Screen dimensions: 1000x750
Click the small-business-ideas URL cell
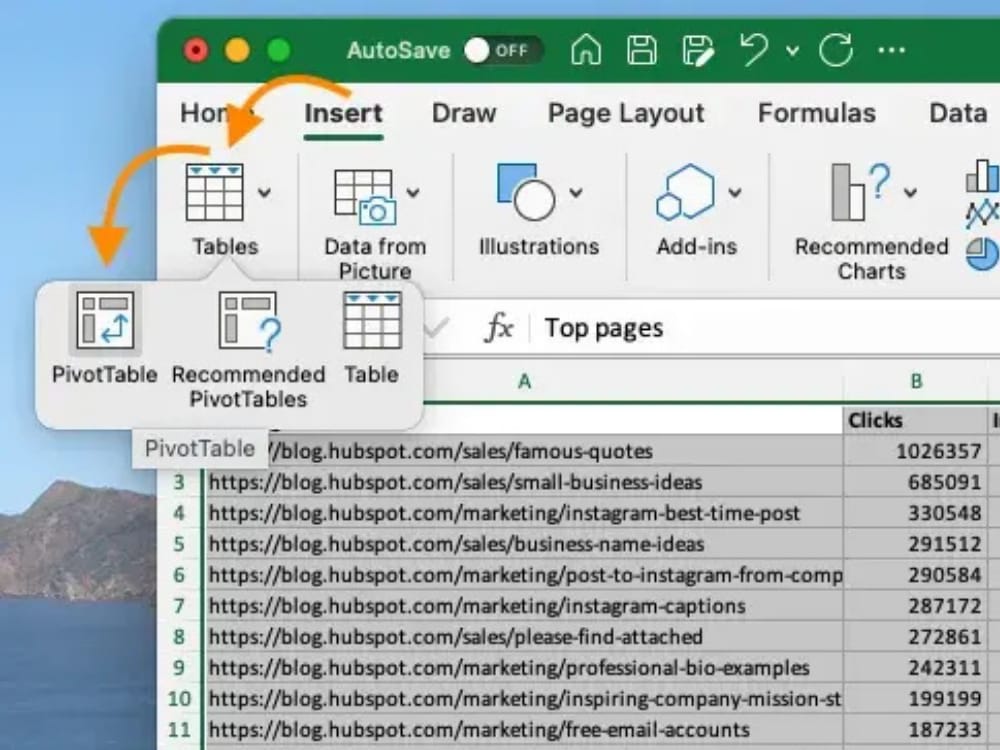click(524, 482)
